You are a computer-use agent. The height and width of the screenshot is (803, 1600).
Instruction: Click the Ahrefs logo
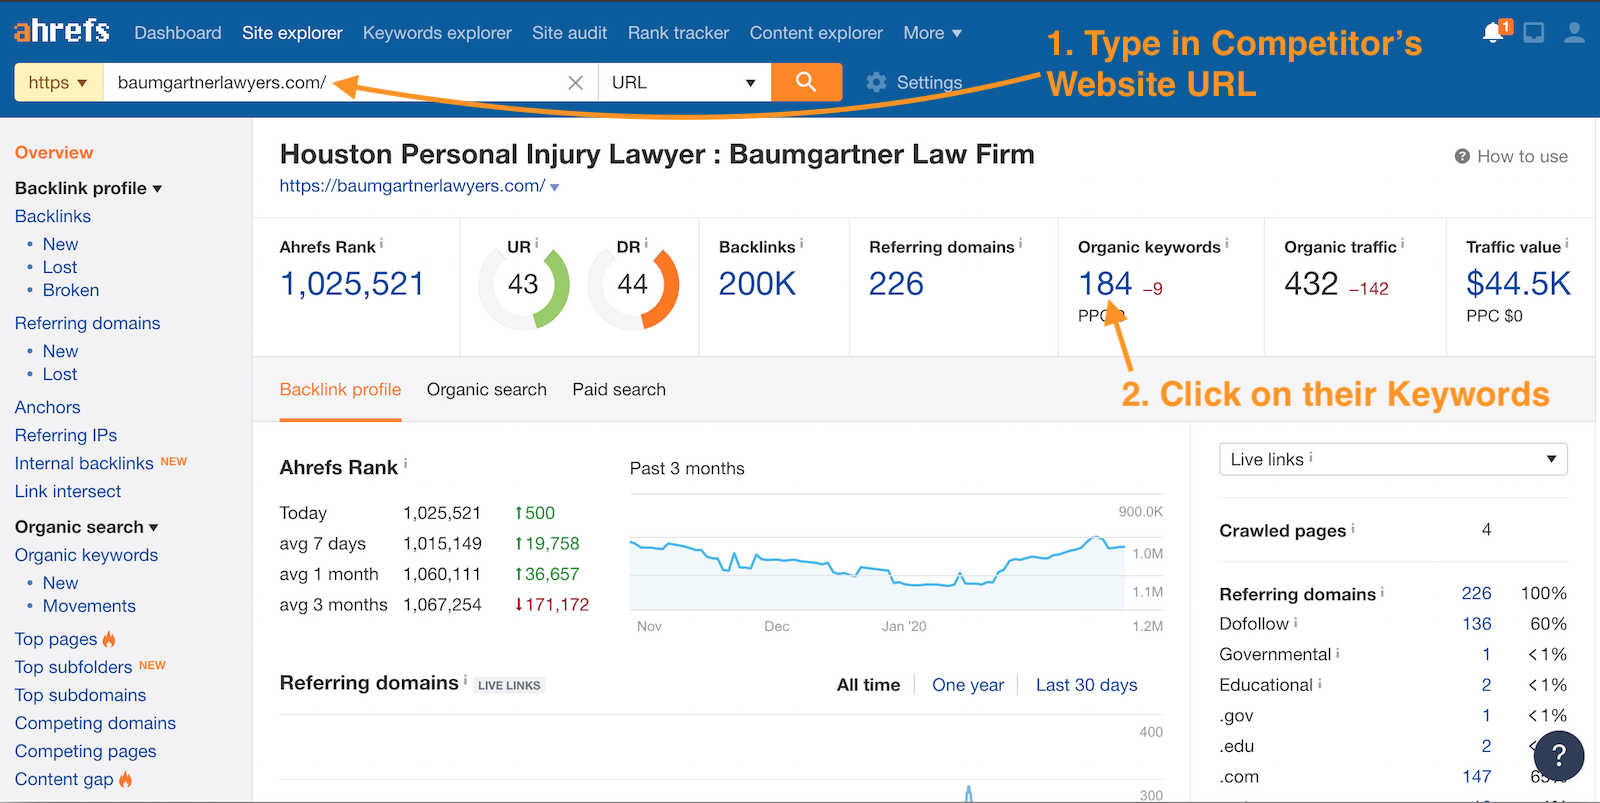[62, 32]
